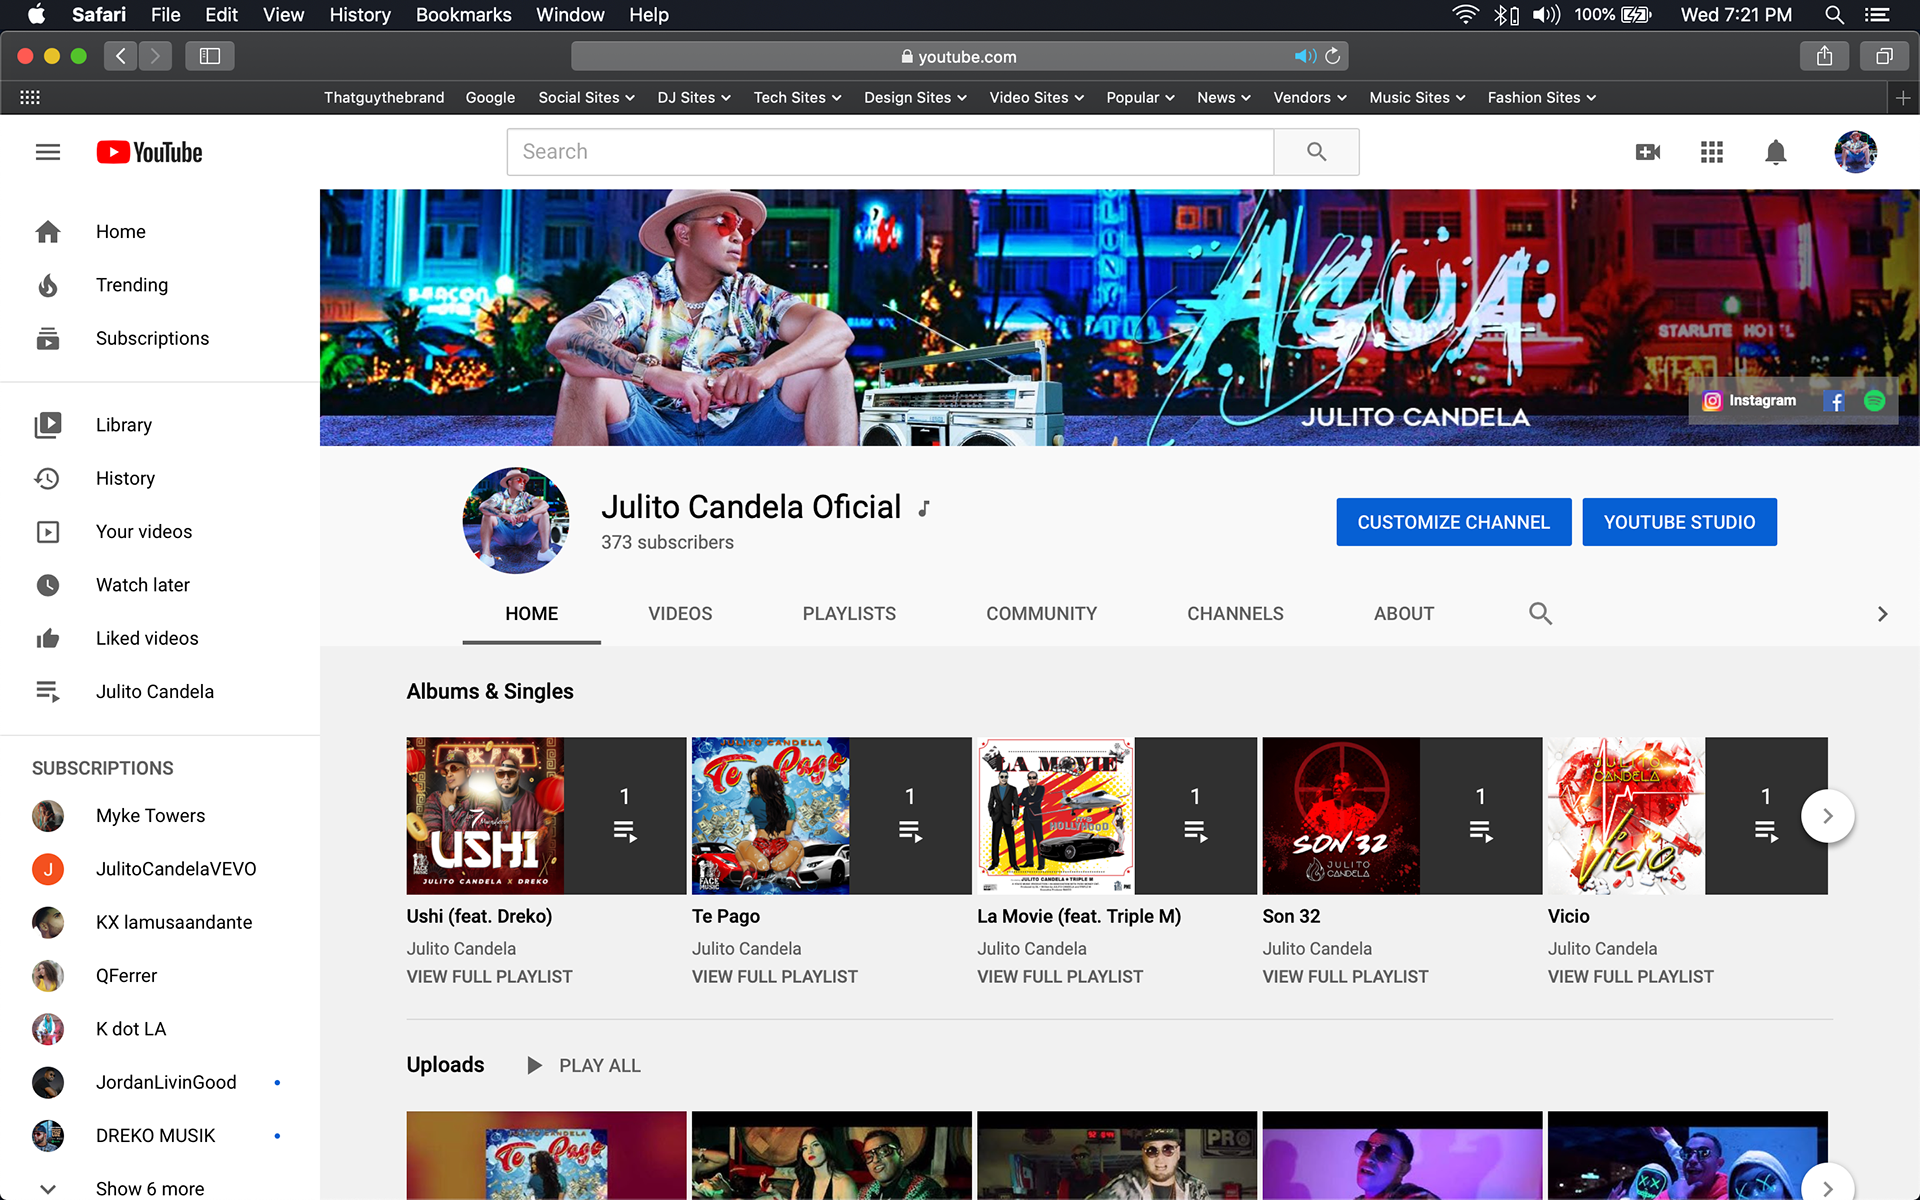The width and height of the screenshot is (1920, 1200).
Task: Open the account avatar menu
Action: click(1855, 152)
